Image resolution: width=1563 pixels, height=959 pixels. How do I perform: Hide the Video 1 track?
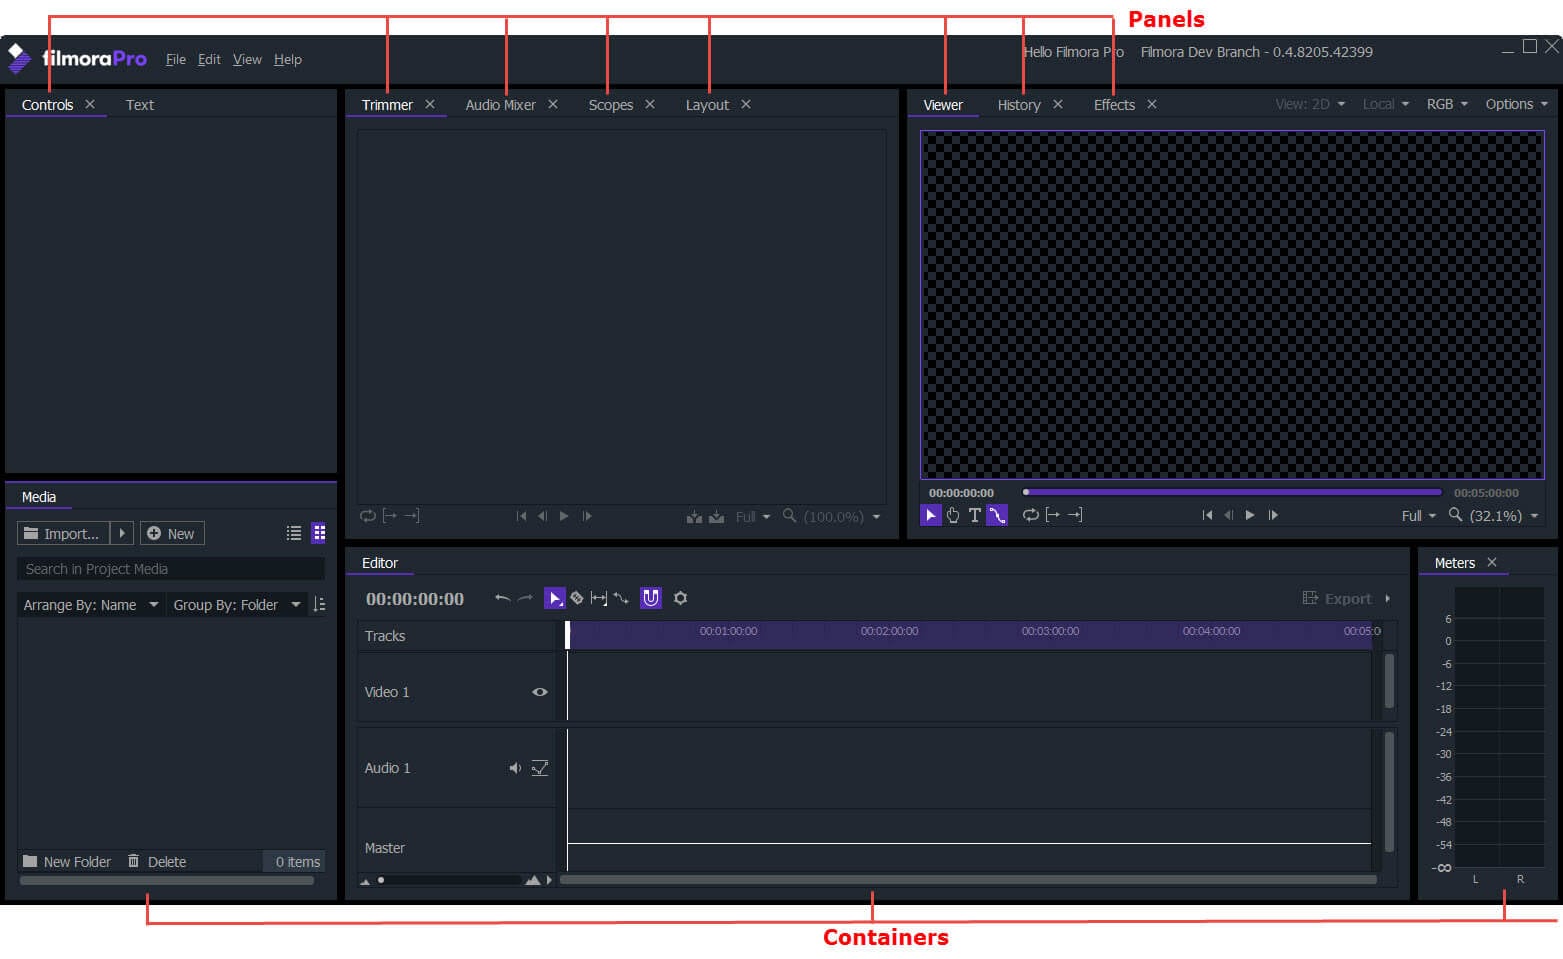540,692
